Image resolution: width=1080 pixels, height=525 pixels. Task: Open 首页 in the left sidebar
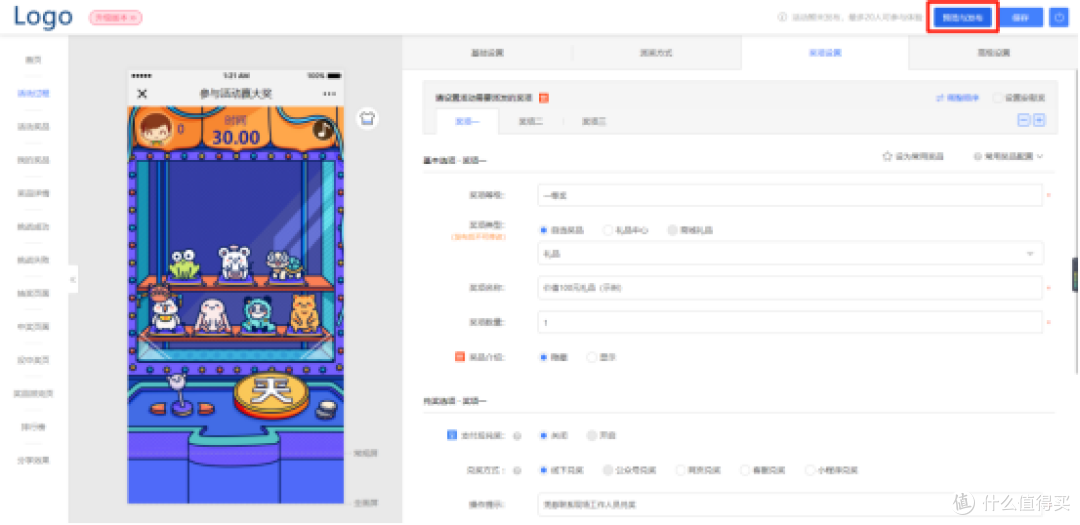(34, 60)
